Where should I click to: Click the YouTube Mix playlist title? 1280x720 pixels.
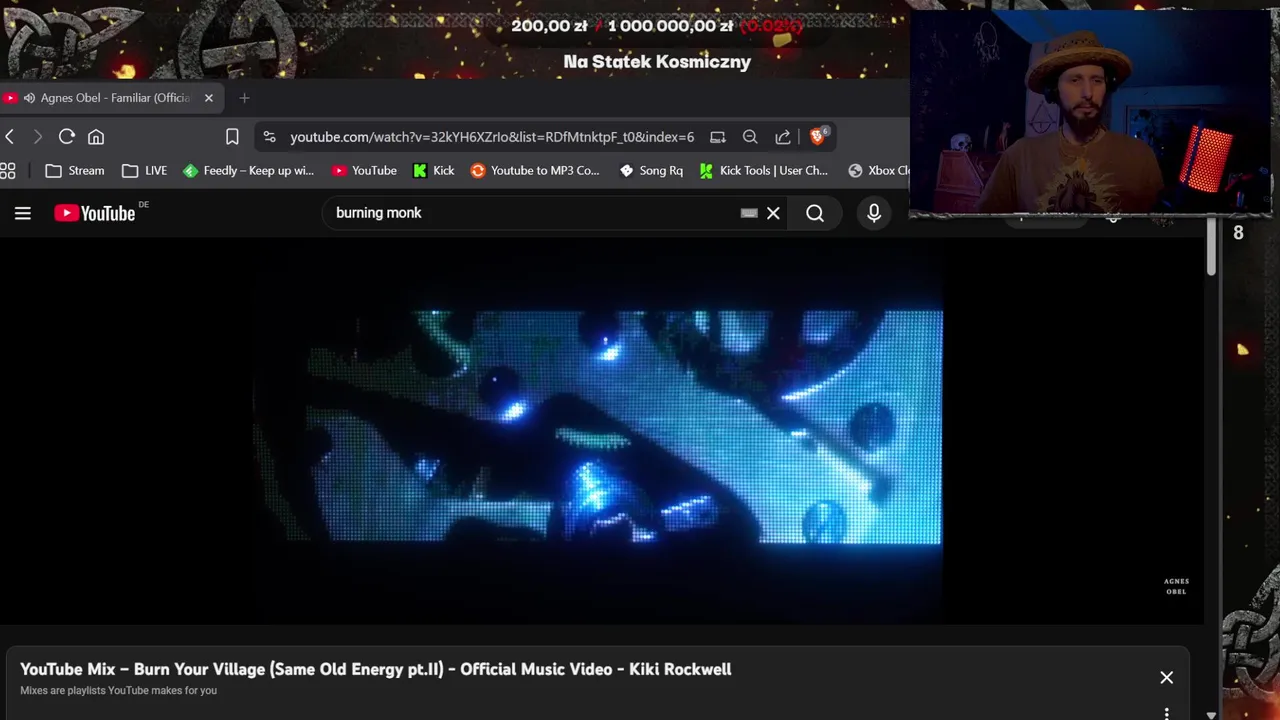pos(376,669)
